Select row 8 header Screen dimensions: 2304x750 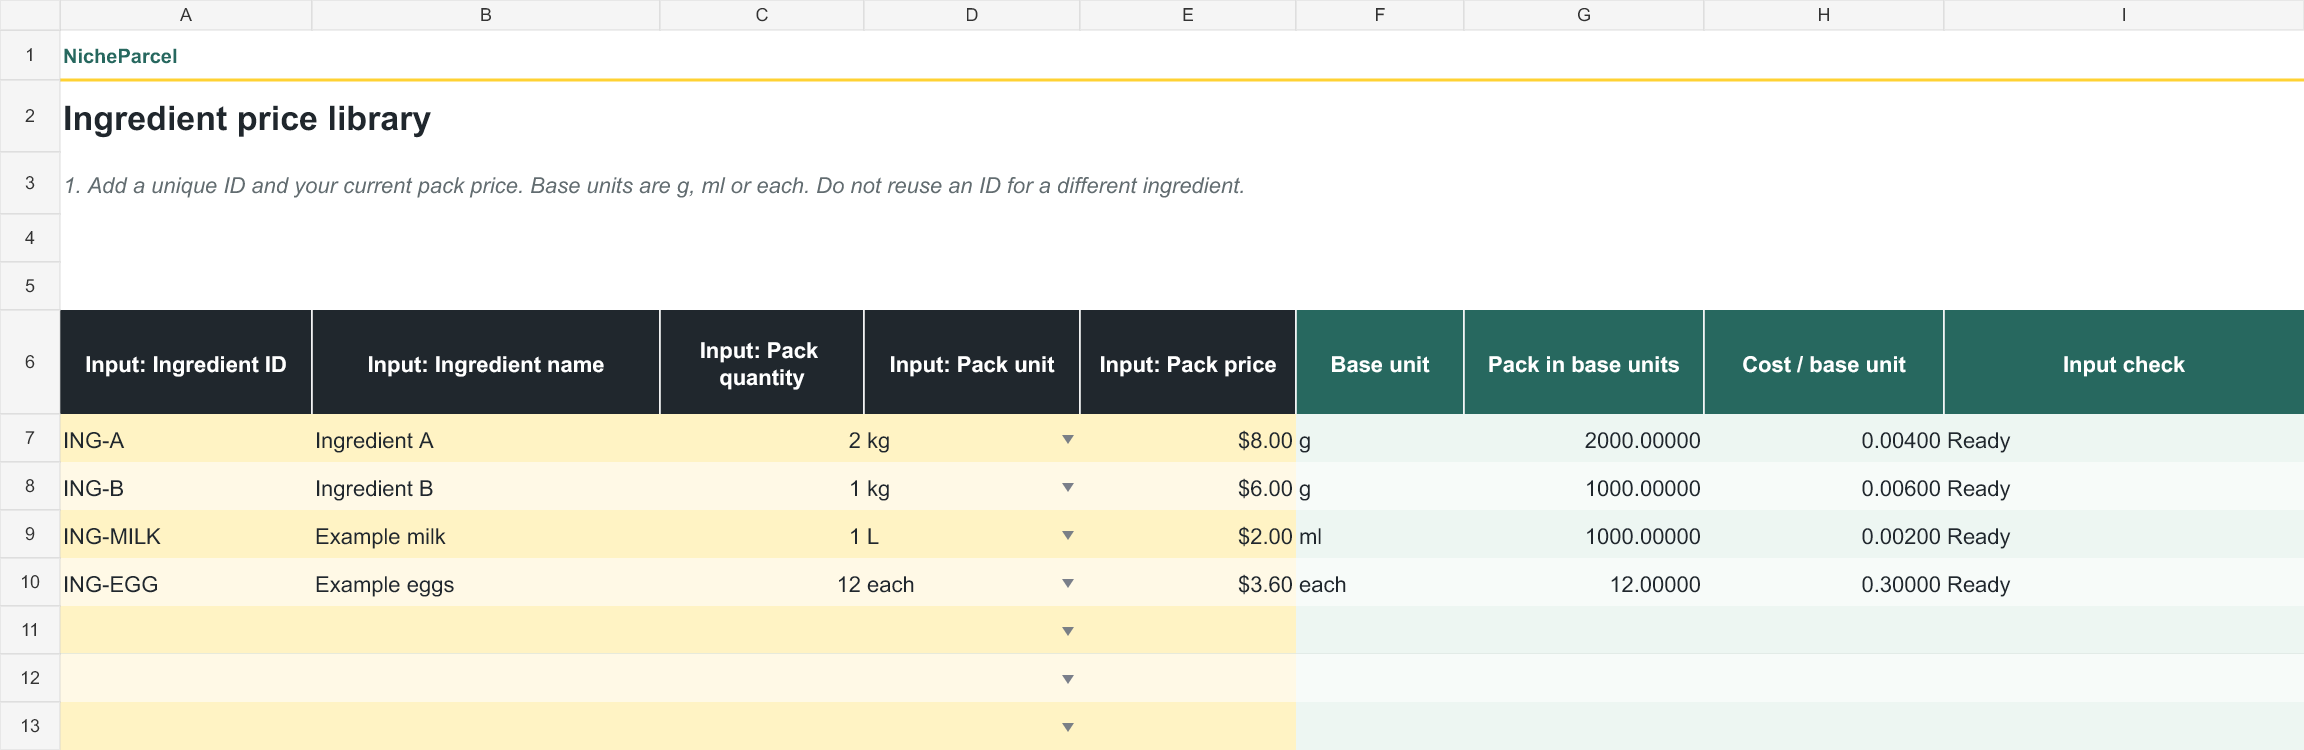30,486
